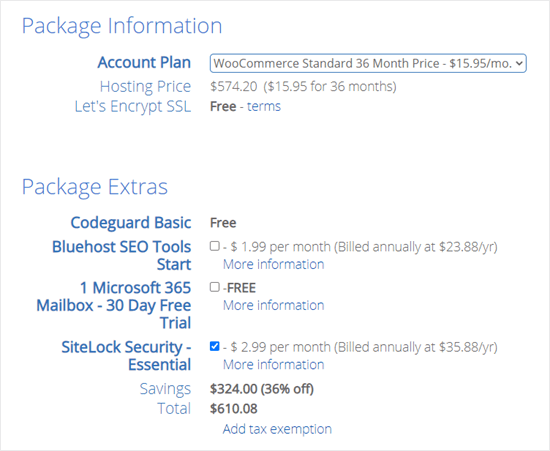Click the $610.08 total amount
Viewport: 550px width, 451px height.
tap(234, 409)
